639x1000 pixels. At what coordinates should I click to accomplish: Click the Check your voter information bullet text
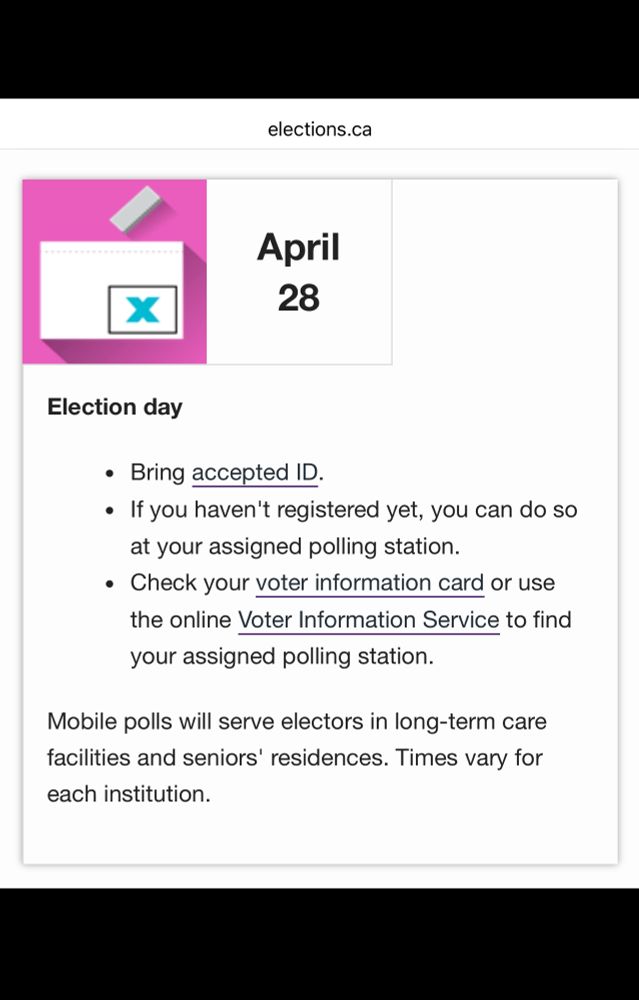pos(351,620)
